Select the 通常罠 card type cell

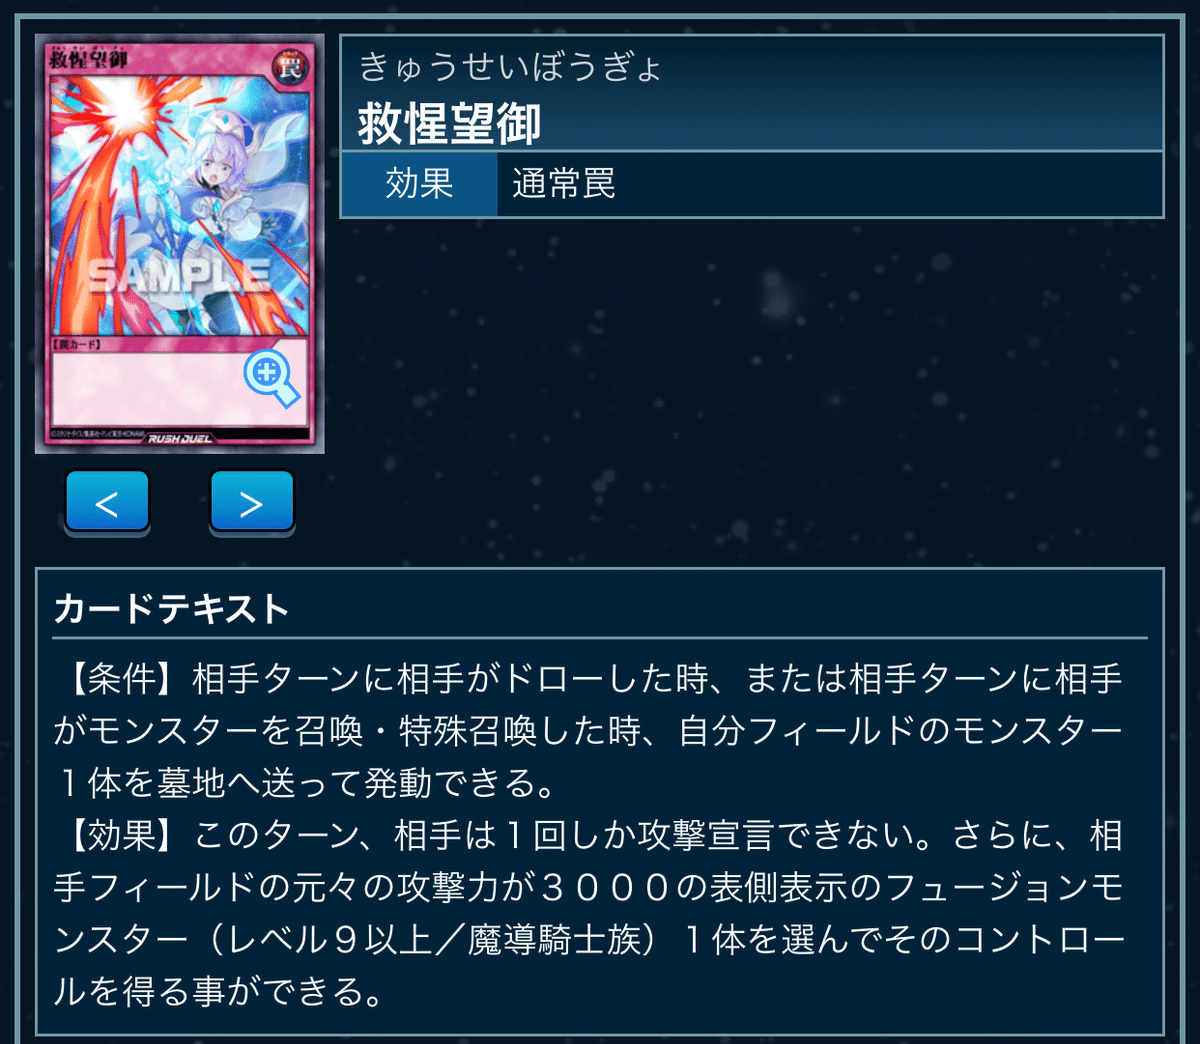pos(830,184)
